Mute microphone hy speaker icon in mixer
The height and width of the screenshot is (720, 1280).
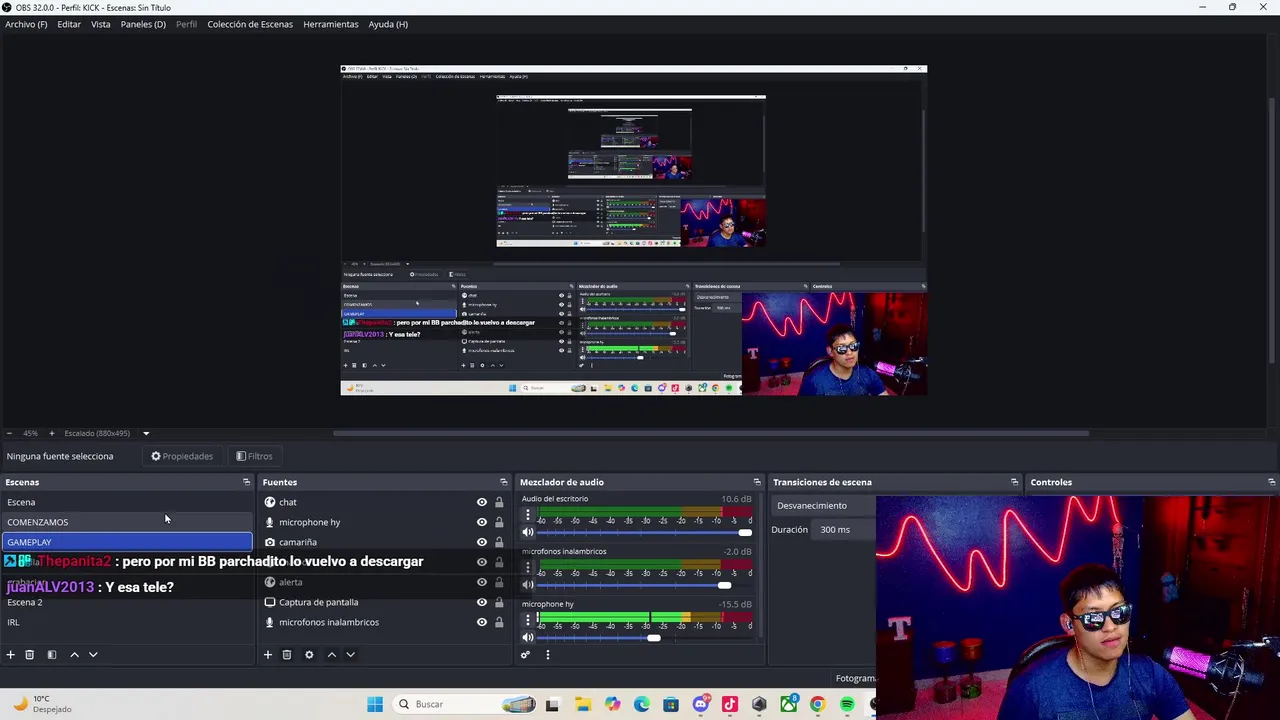click(528, 637)
